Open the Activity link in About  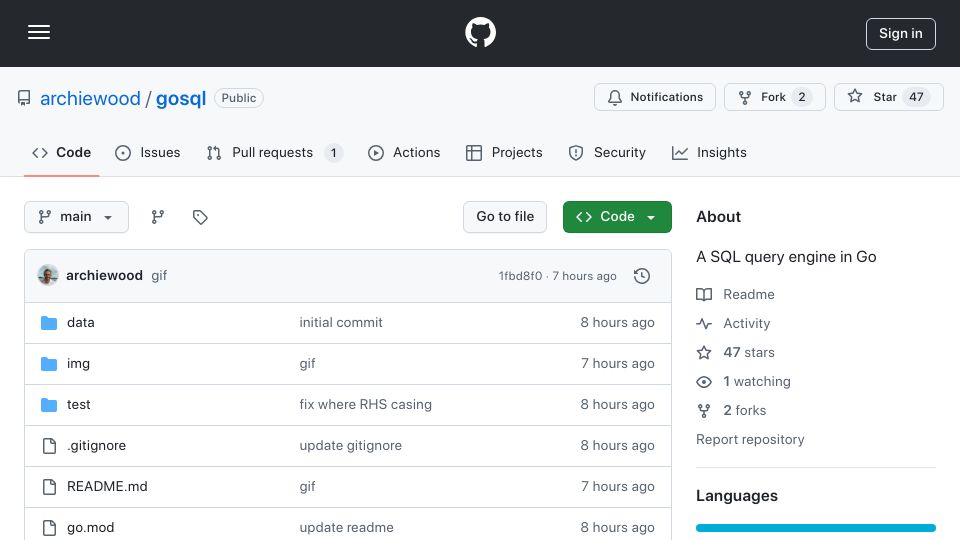click(746, 323)
